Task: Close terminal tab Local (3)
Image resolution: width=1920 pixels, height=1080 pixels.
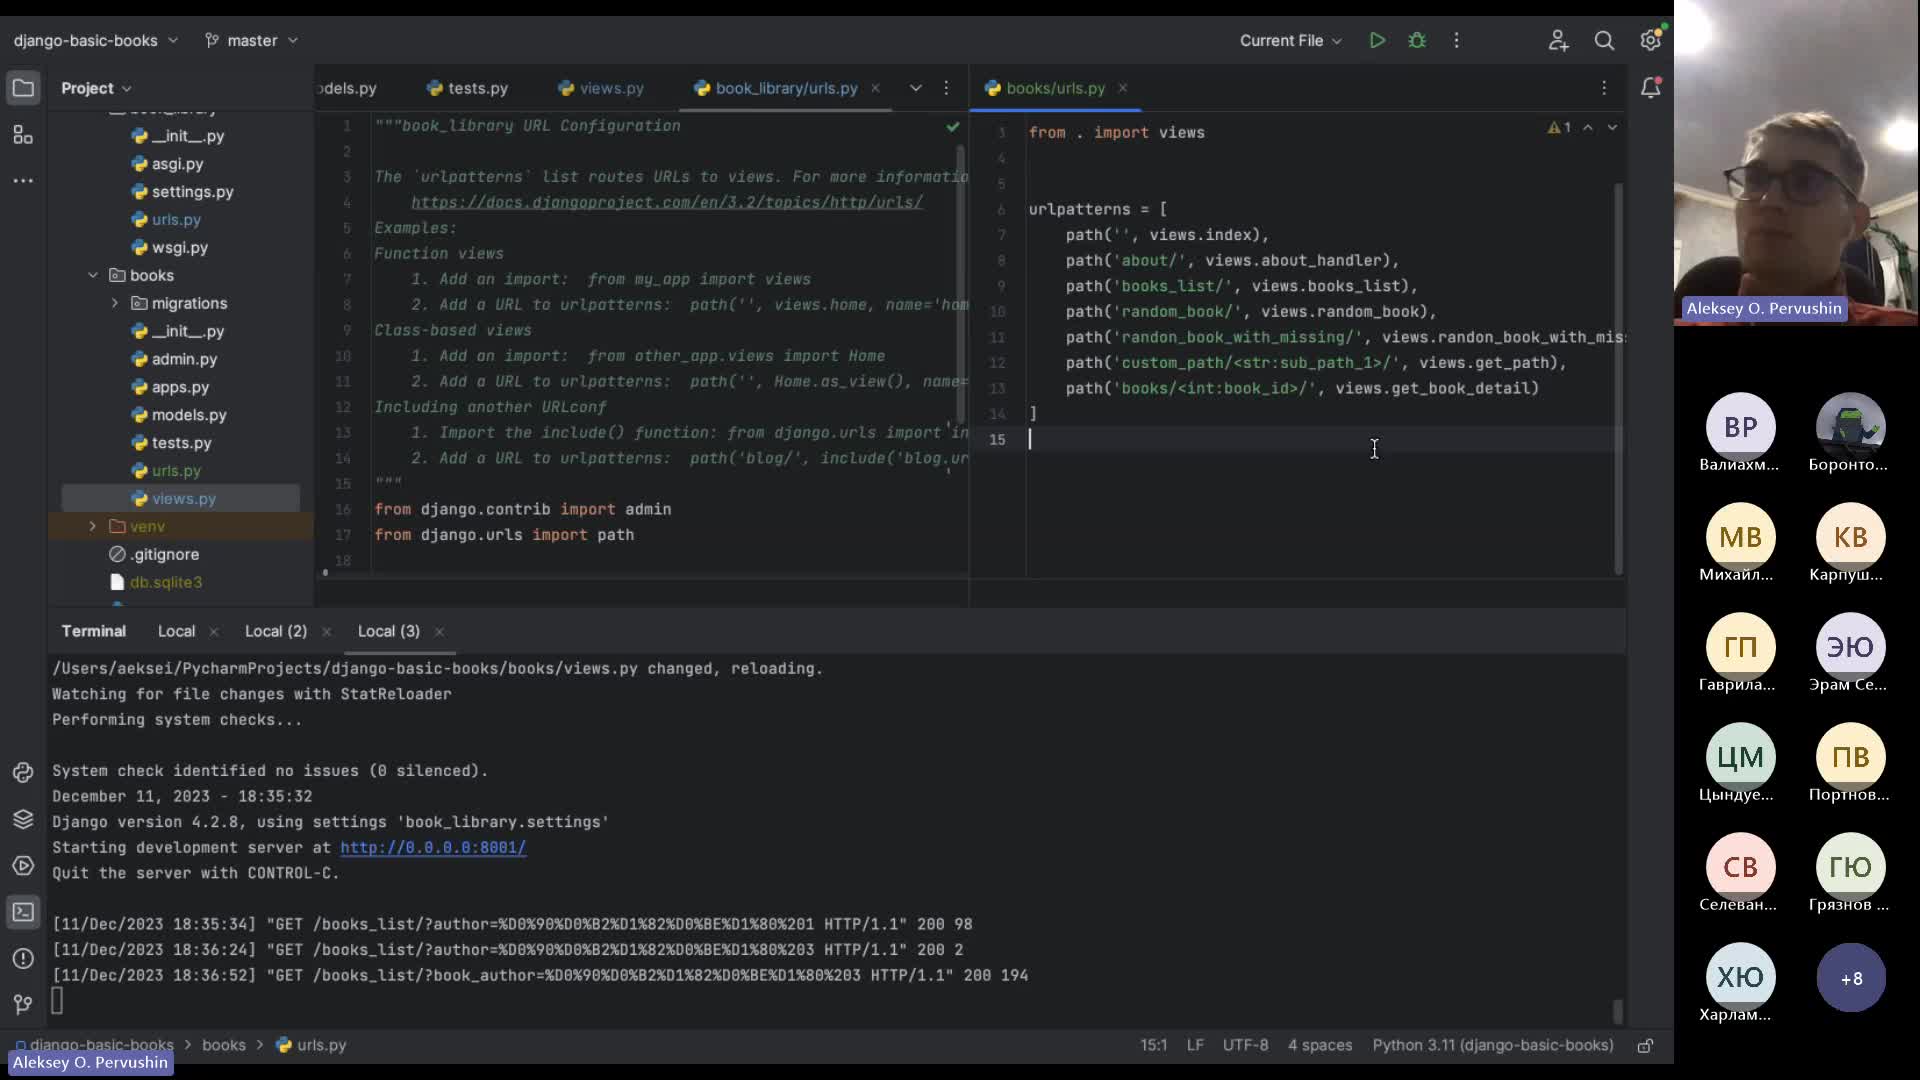Action: click(x=439, y=631)
